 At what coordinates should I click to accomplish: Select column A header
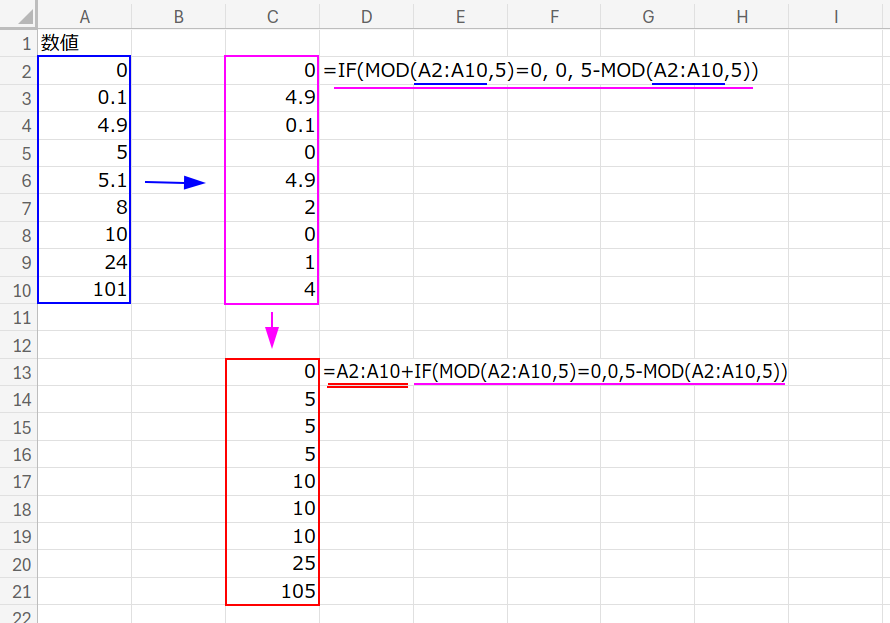tap(84, 15)
